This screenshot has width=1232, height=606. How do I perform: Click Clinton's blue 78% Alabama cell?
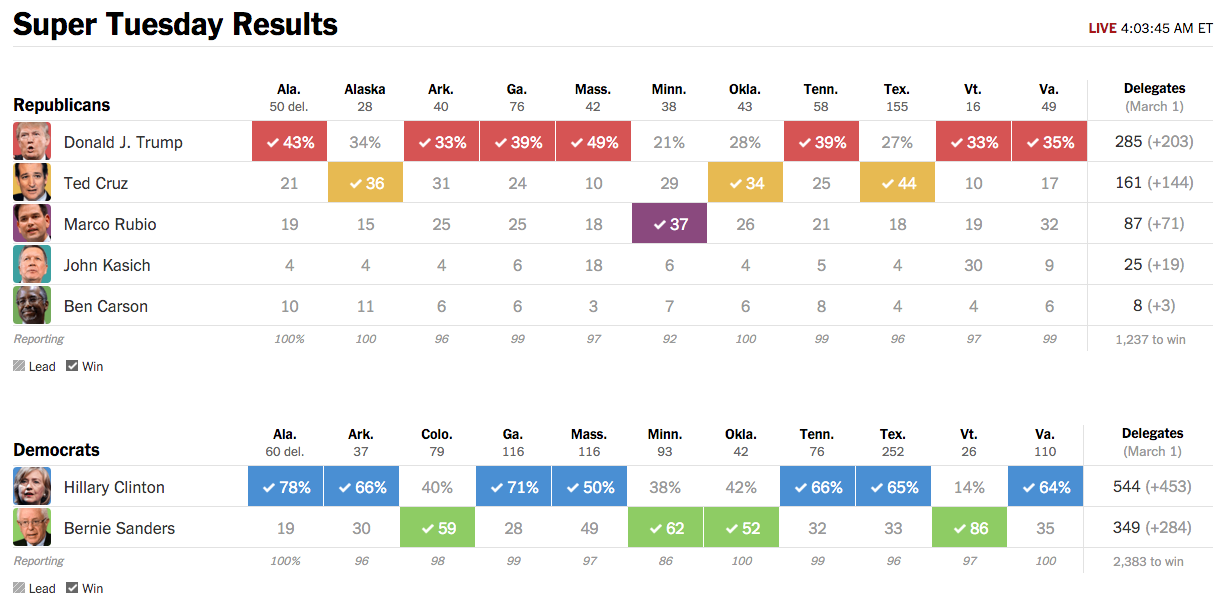pyautogui.click(x=285, y=487)
